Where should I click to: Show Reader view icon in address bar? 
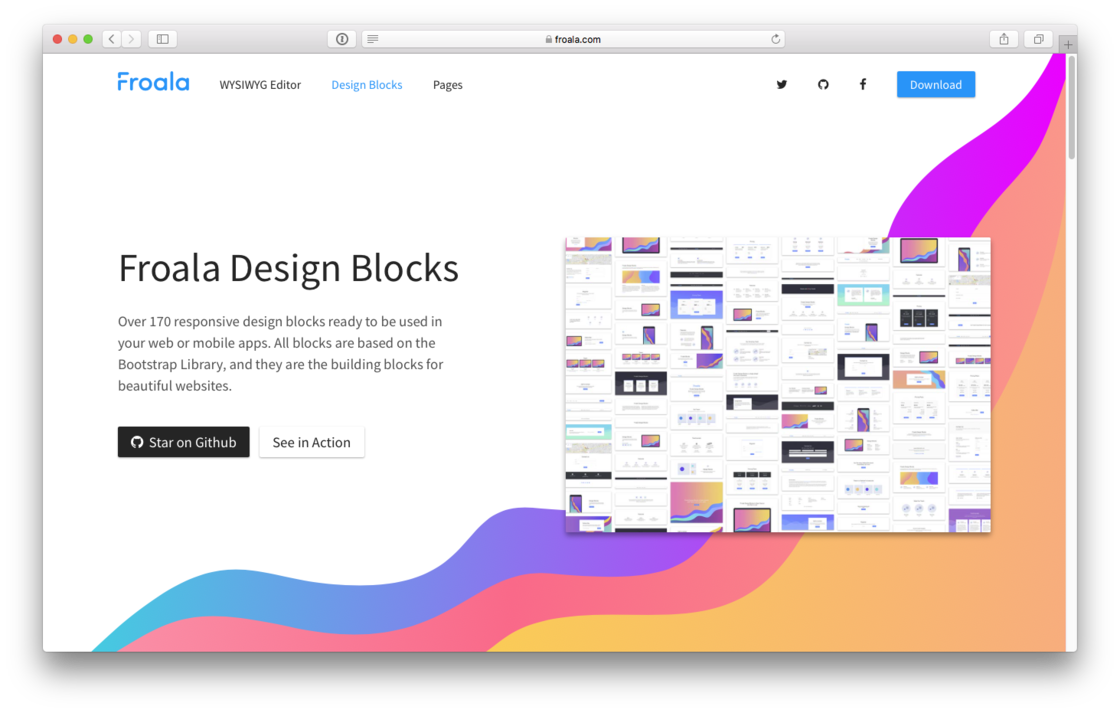(373, 39)
